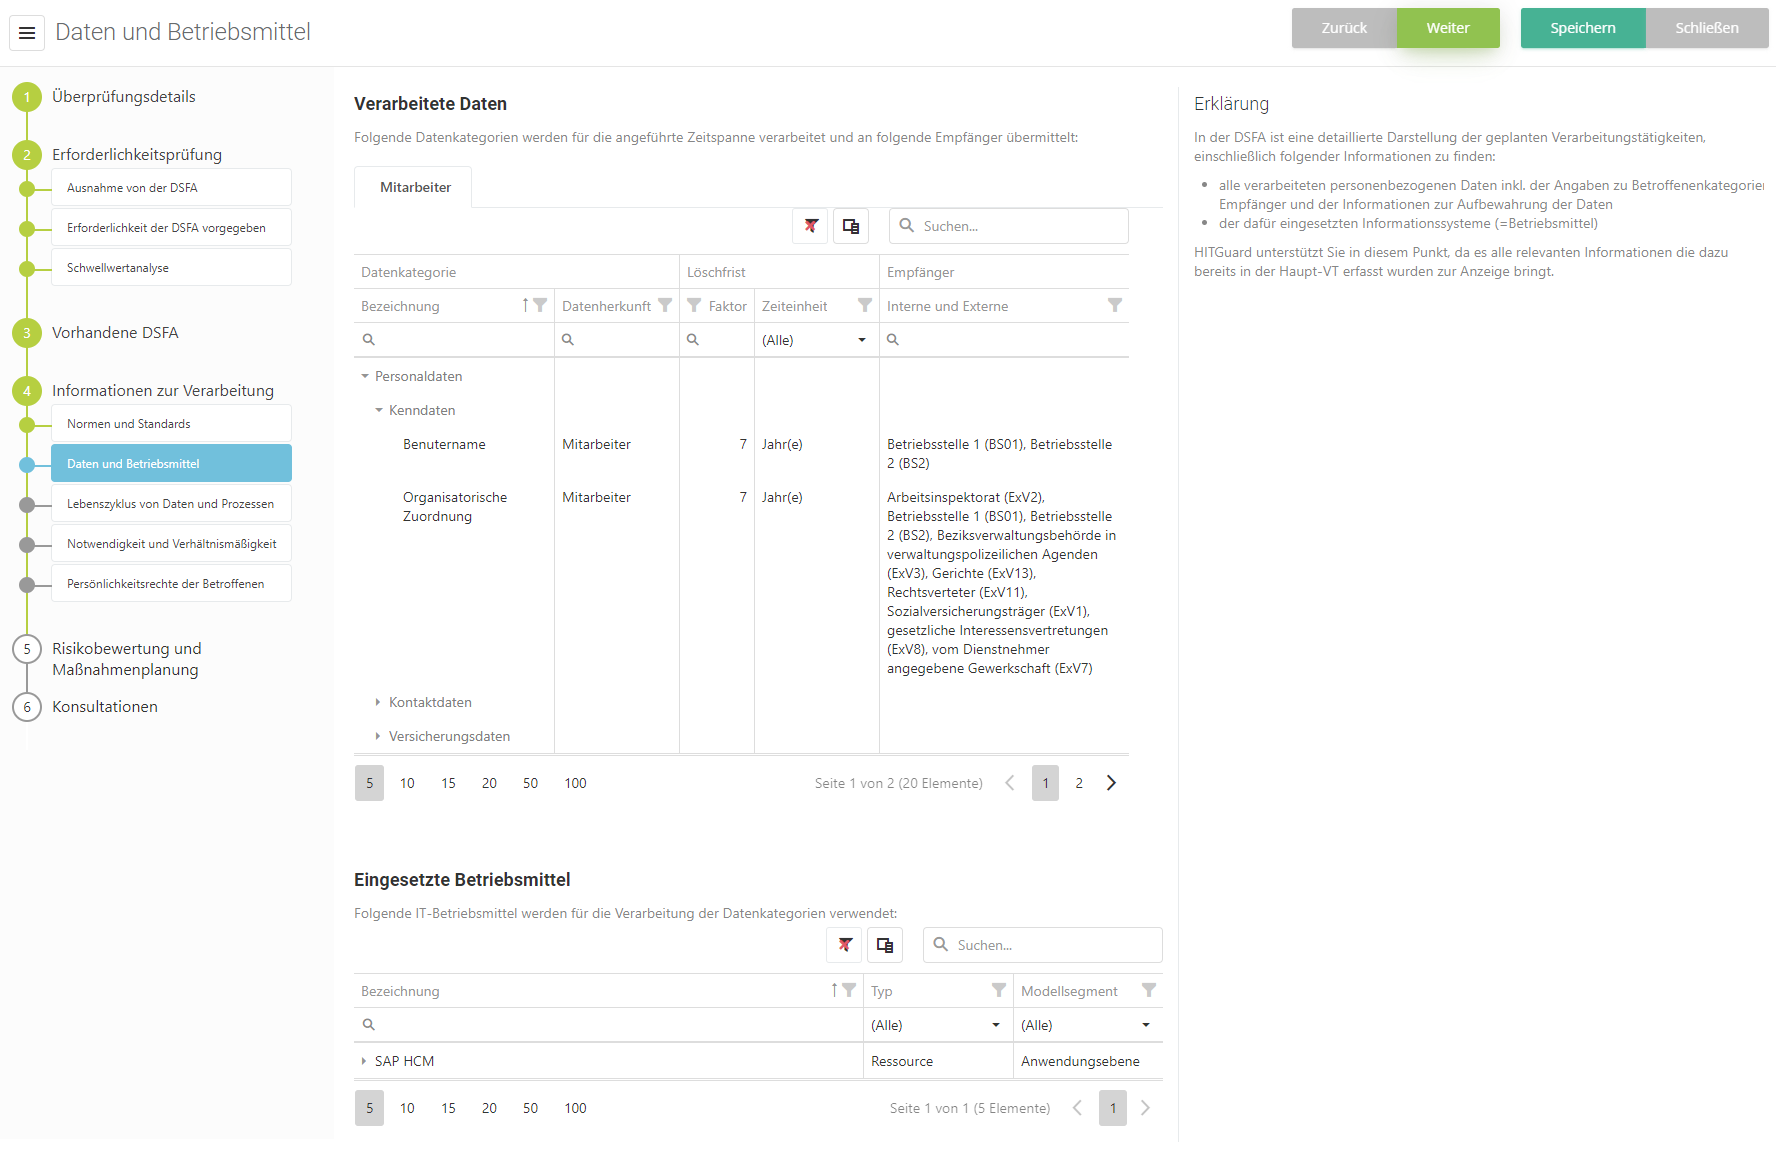The width and height of the screenshot is (1776, 1154).
Task: Open the Zeiteinheit (Alle) filter dropdown
Action: tap(861, 340)
